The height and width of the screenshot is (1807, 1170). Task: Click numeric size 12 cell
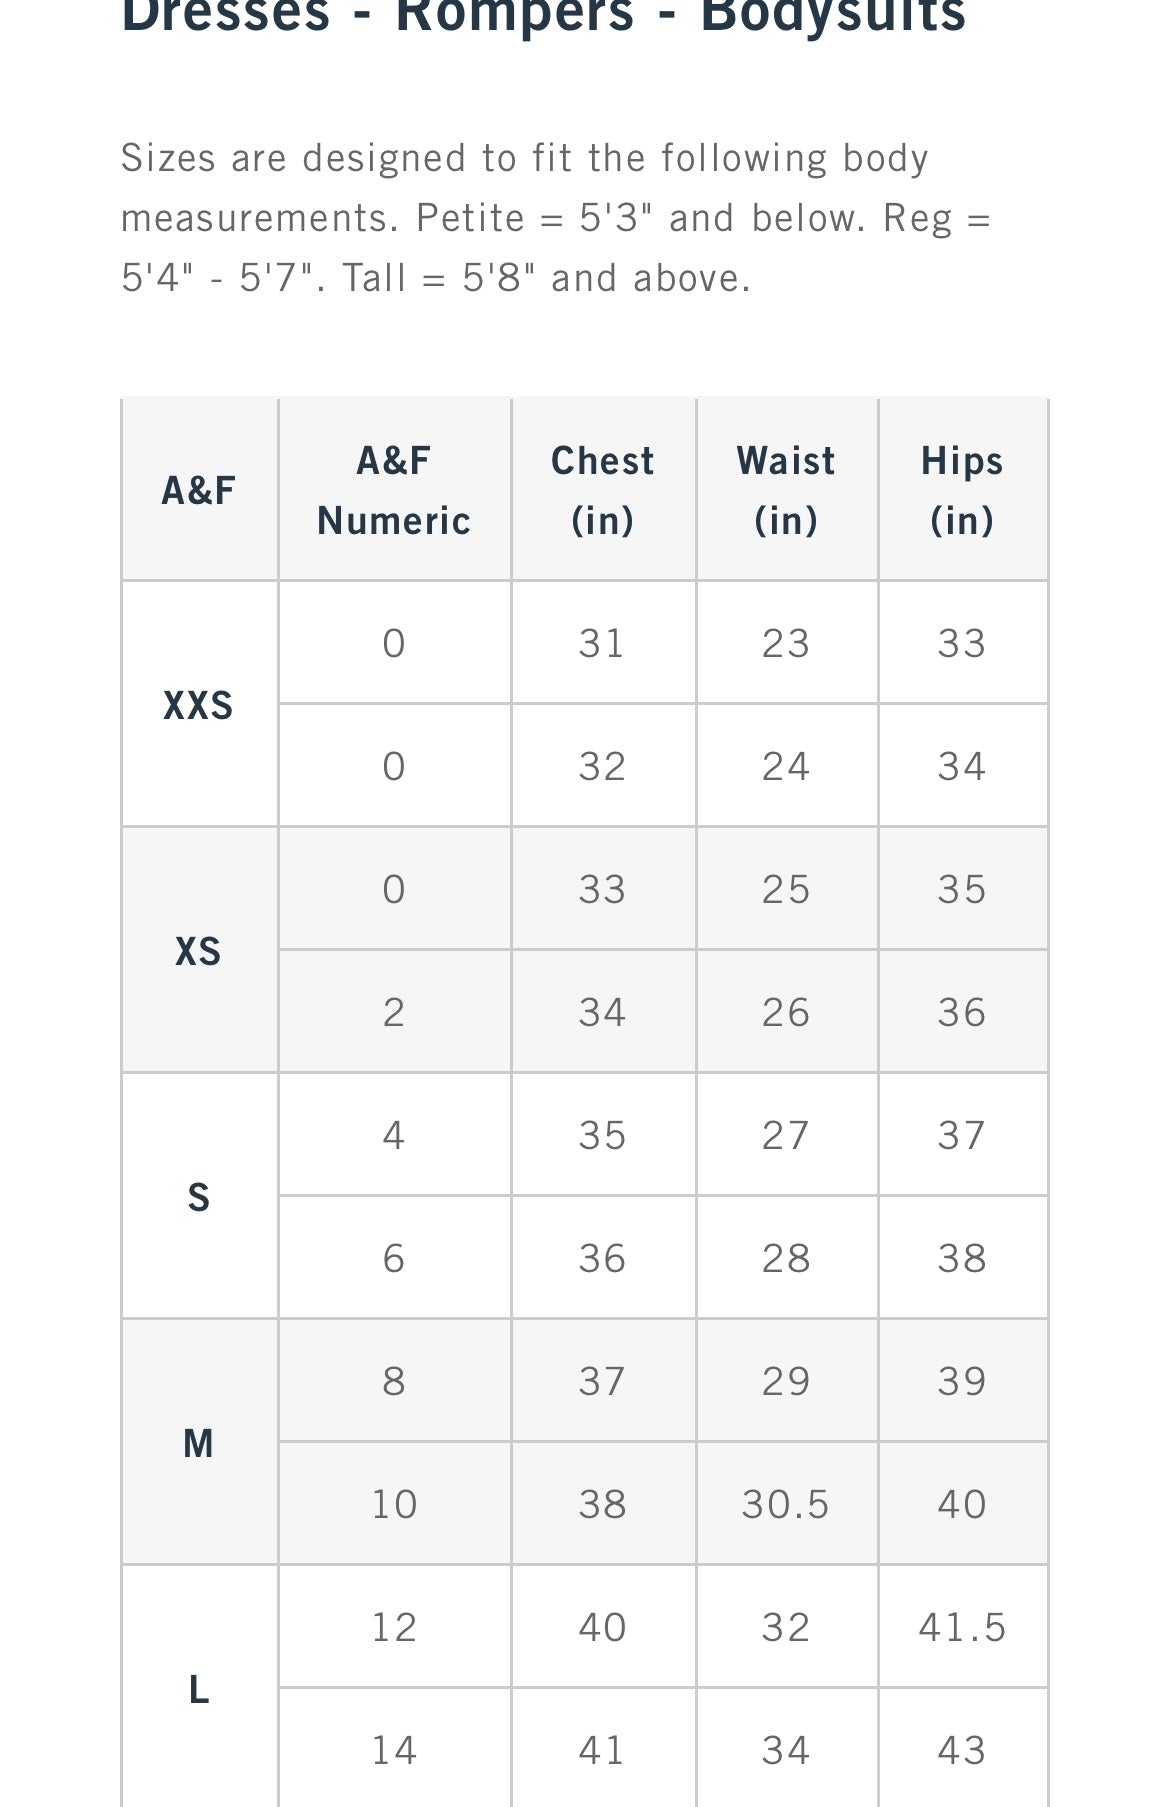click(394, 1627)
